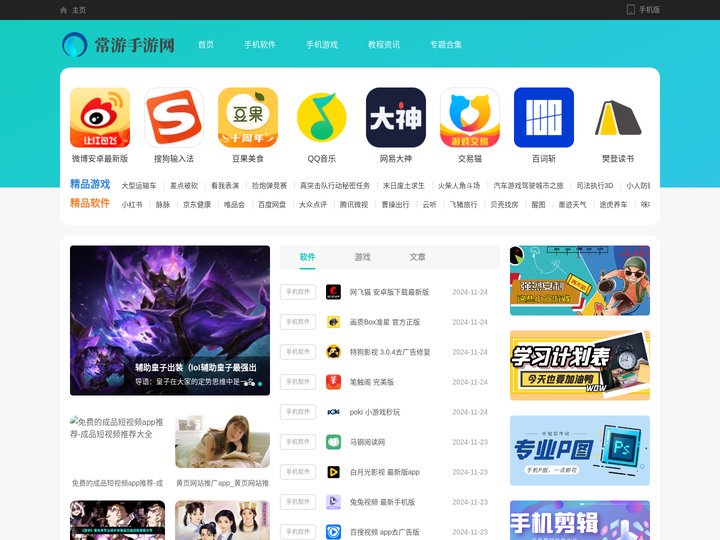
Task: Open the 黄页网站推广app girl thumbnail
Action: (222, 442)
